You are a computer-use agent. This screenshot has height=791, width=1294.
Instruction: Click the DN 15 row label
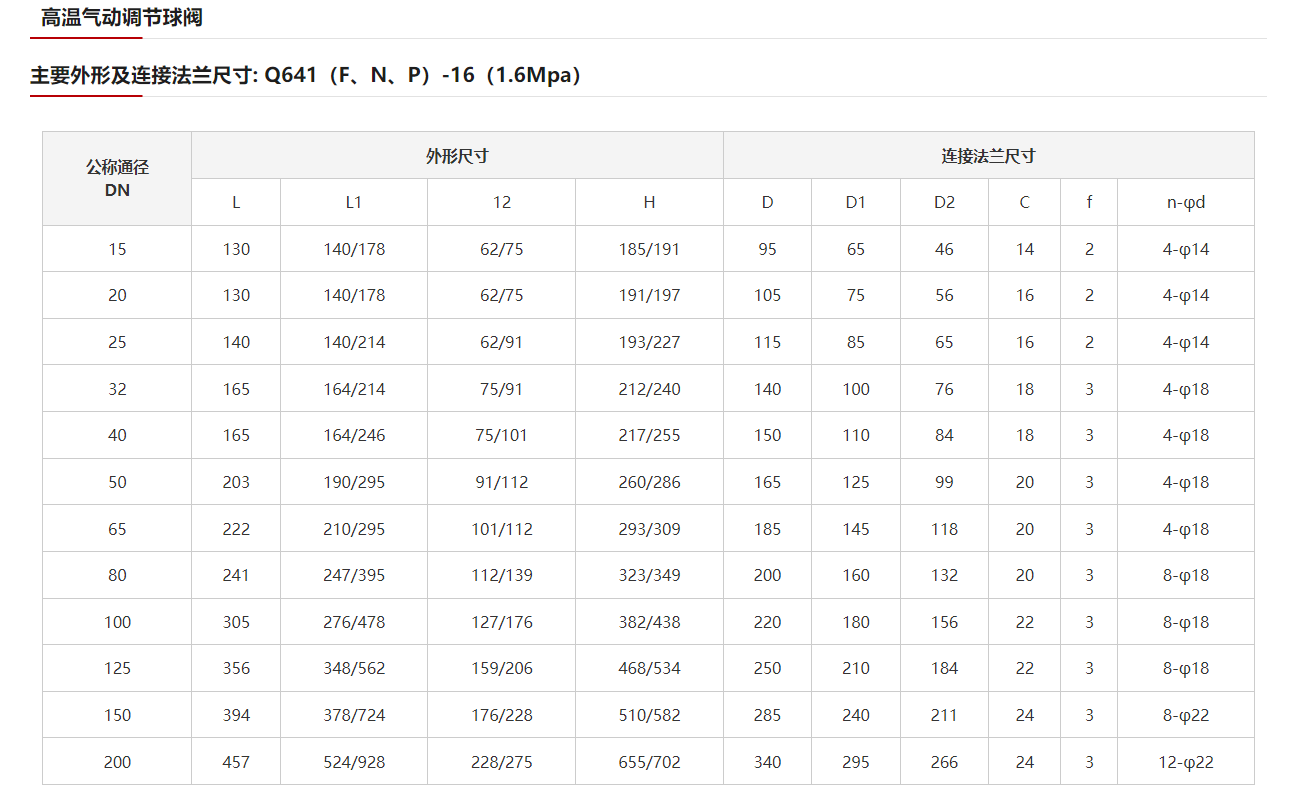click(x=117, y=249)
